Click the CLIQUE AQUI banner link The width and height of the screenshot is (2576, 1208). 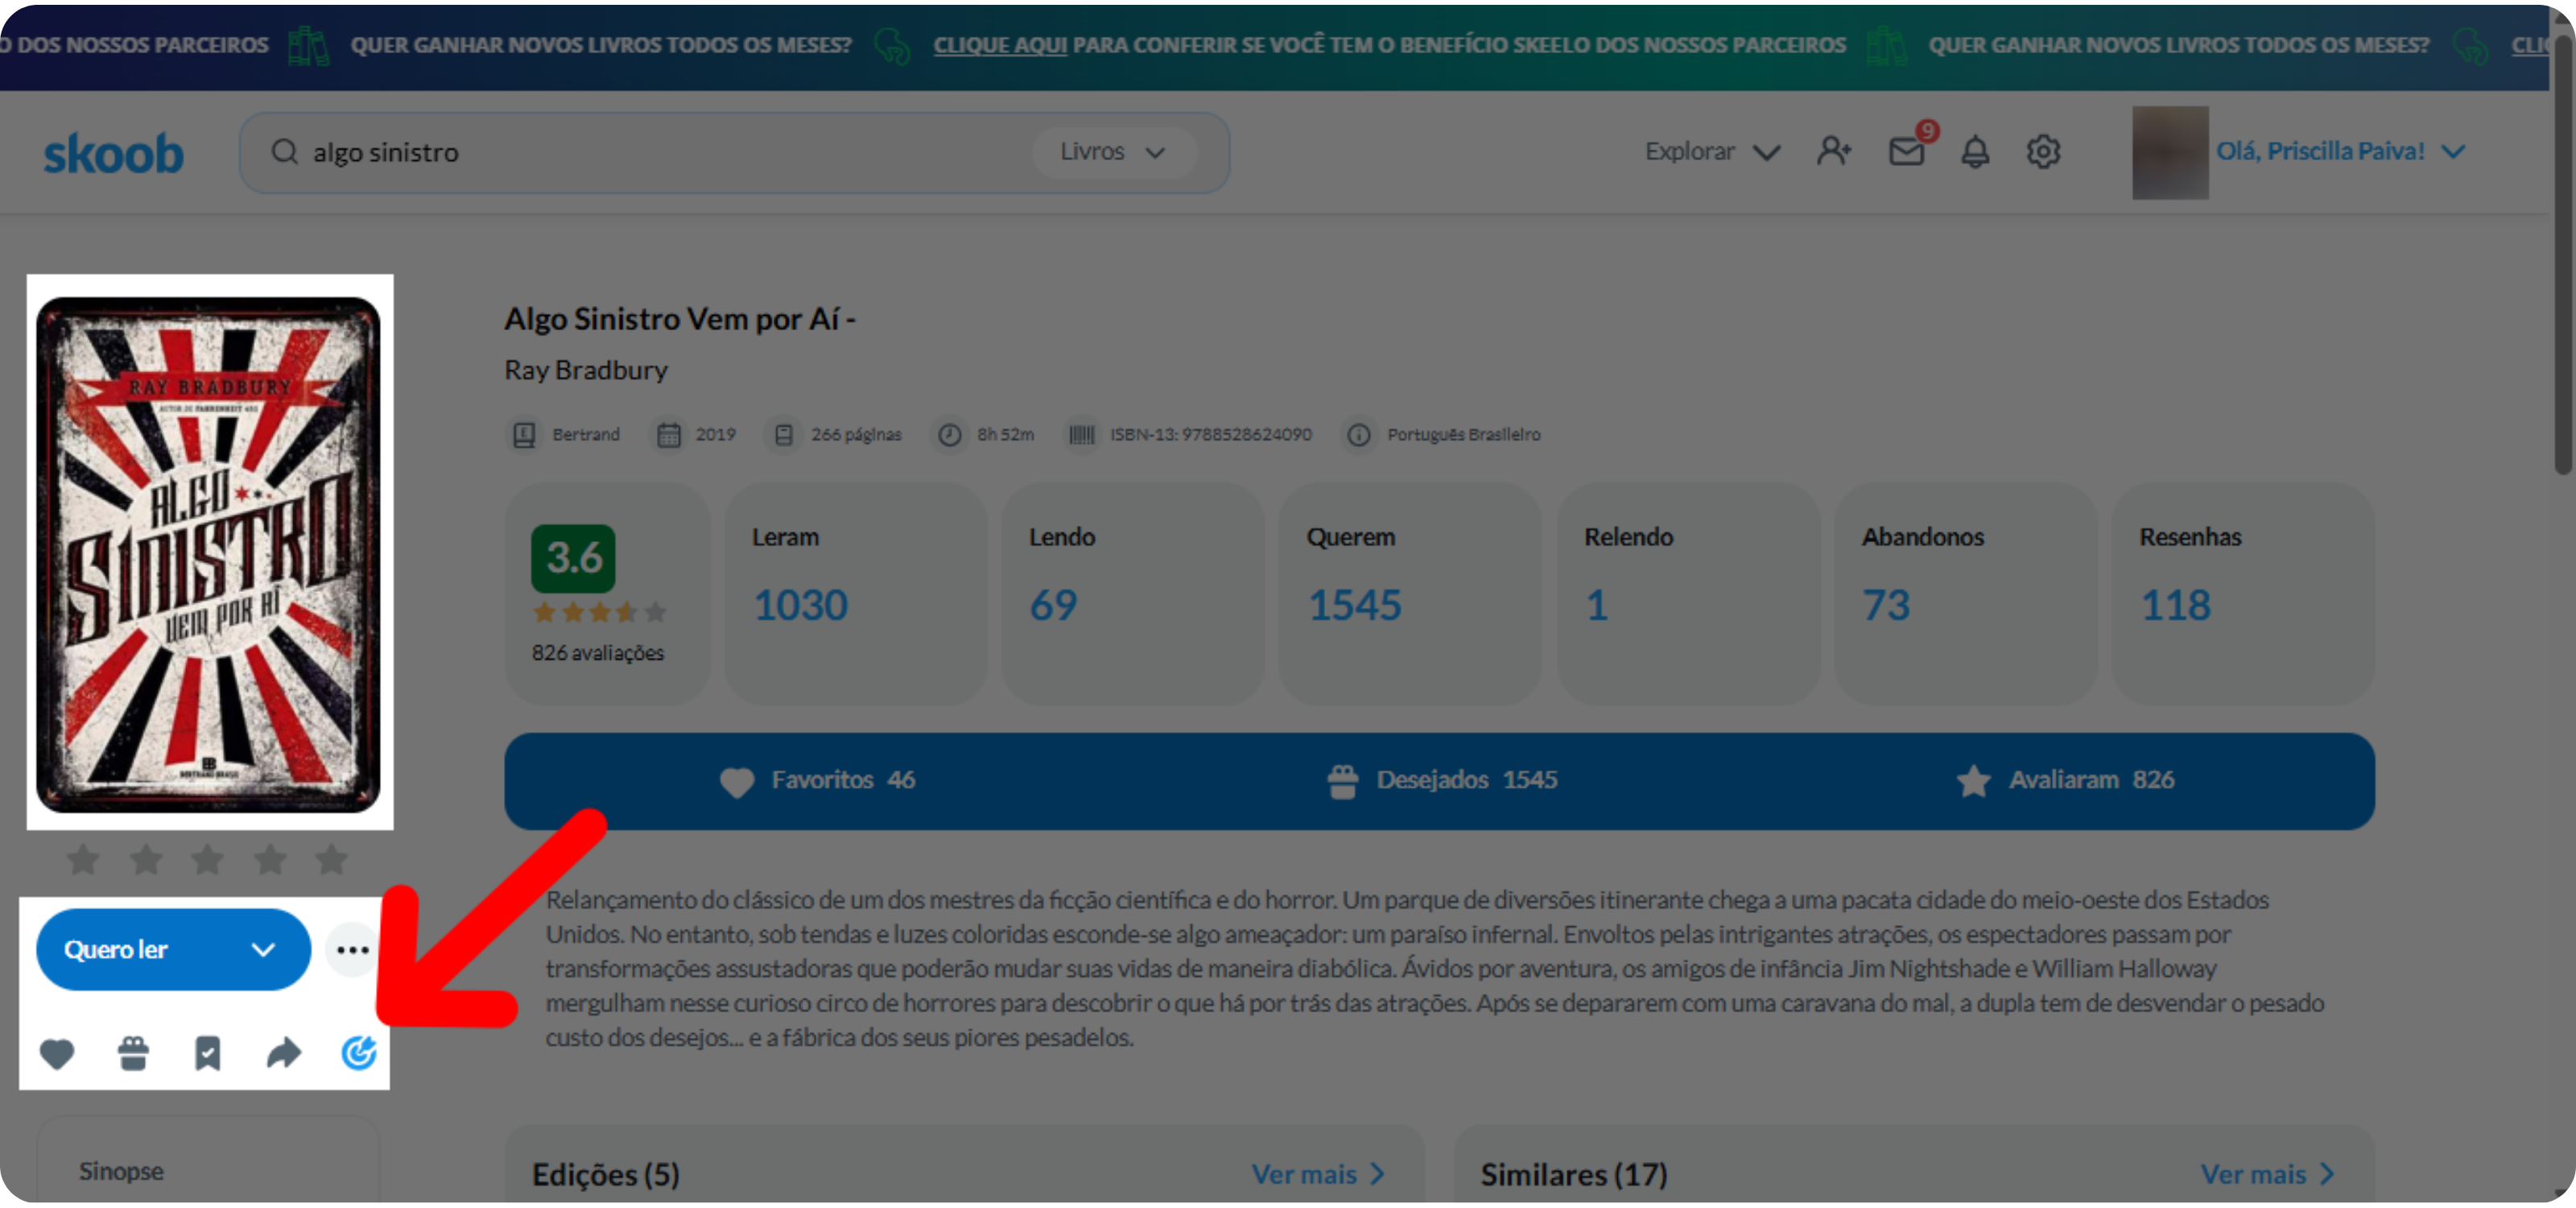[x=1000, y=45]
